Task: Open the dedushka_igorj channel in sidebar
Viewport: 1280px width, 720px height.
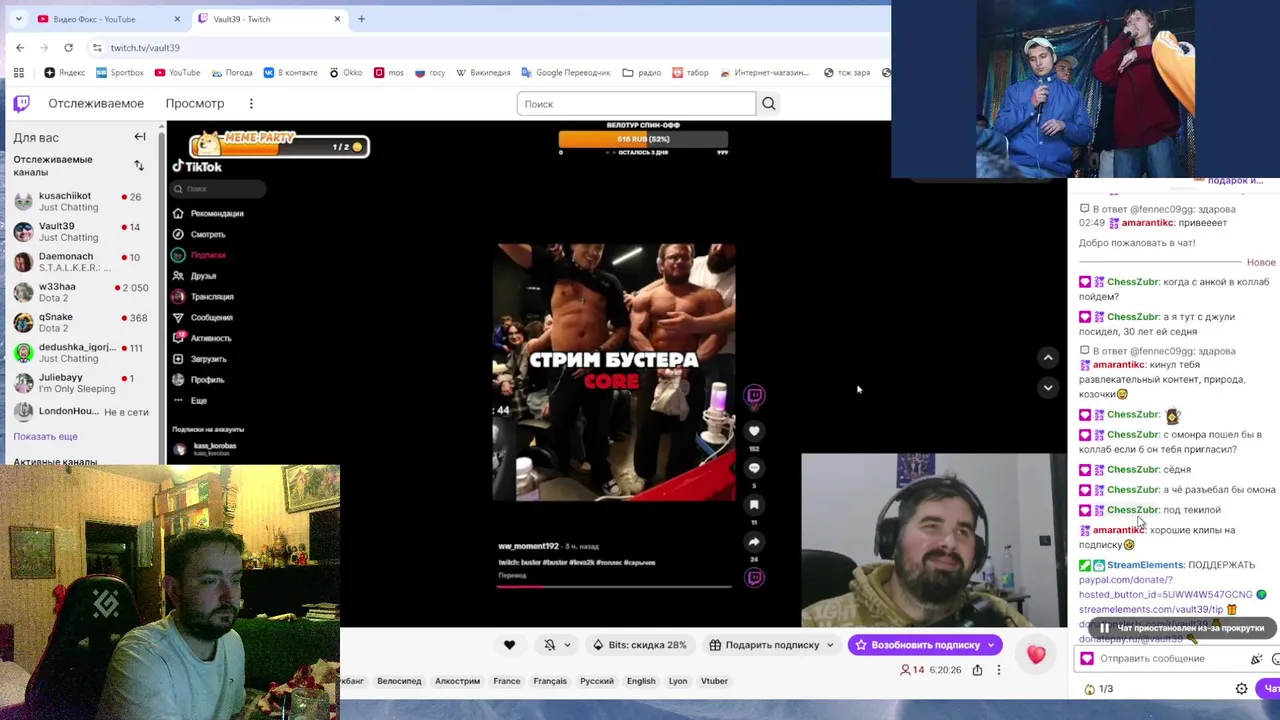Action: click(x=80, y=352)
